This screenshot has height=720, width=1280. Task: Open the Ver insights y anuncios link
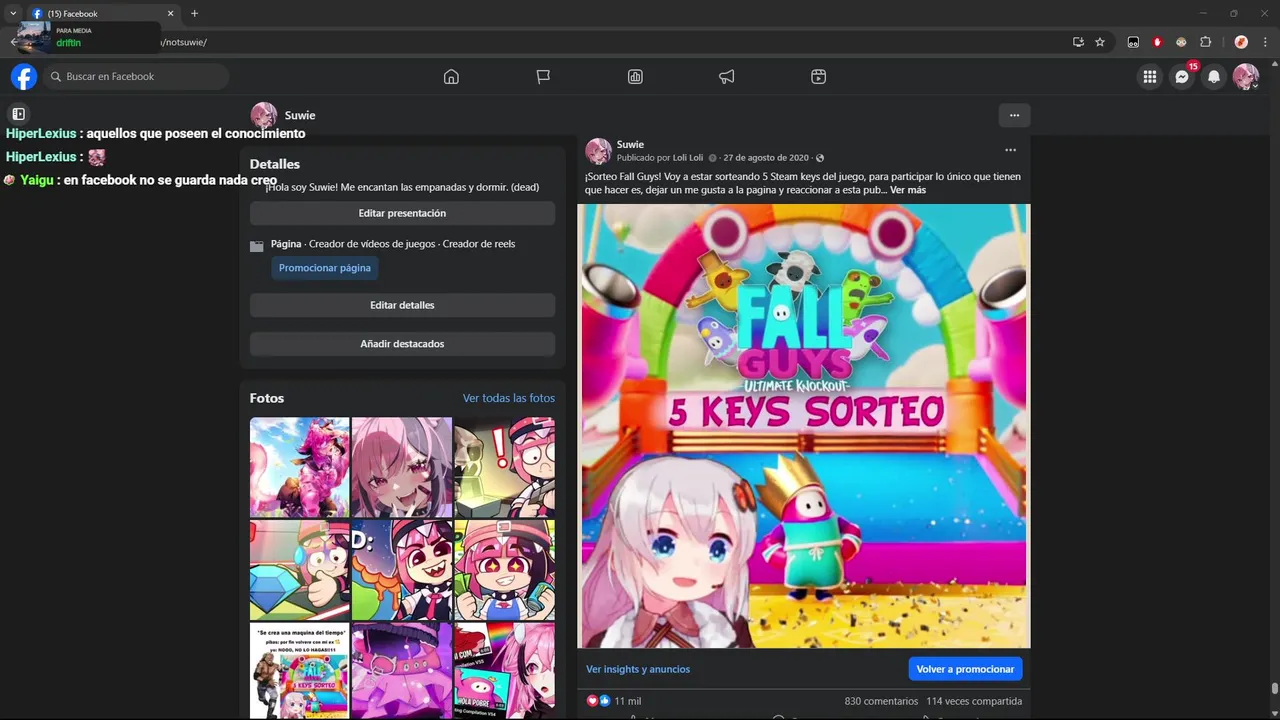[x=638, y=669]
